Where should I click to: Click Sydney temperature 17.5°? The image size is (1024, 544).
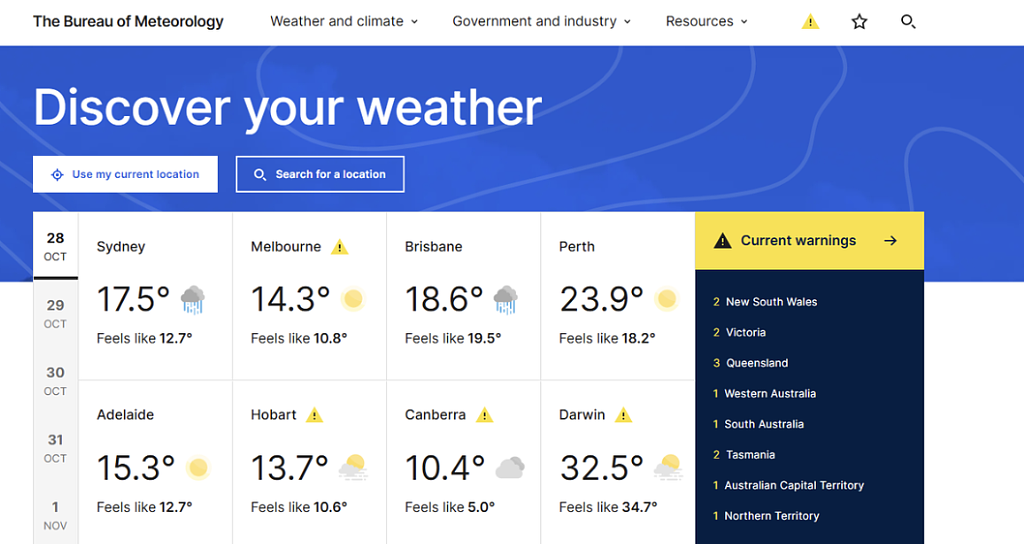pos(133,300)
